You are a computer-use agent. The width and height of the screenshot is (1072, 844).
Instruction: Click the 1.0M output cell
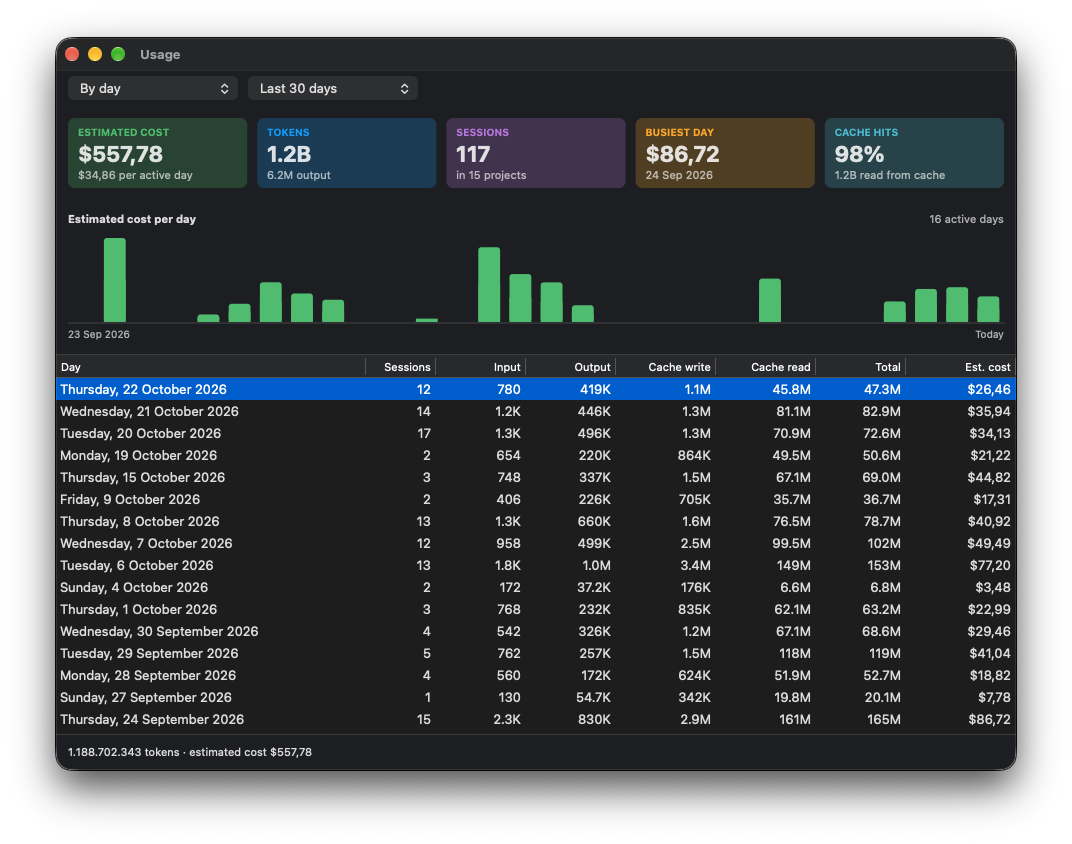tap(596, 565)
